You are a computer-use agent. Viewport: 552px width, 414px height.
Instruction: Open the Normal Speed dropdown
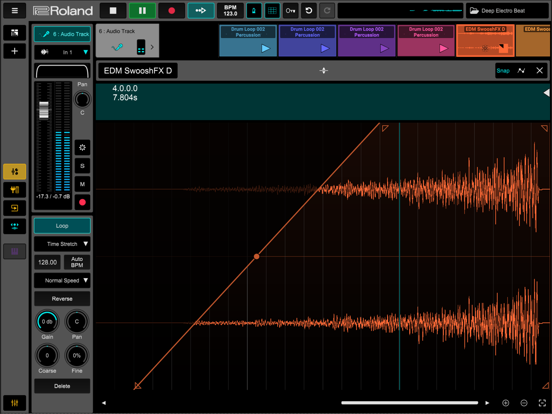click(62, 281)
